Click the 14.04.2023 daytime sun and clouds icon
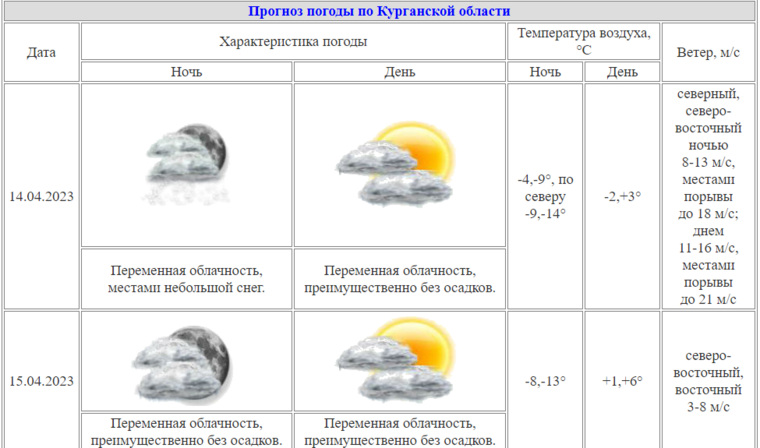The image size is (760, 448). [396, 164]
